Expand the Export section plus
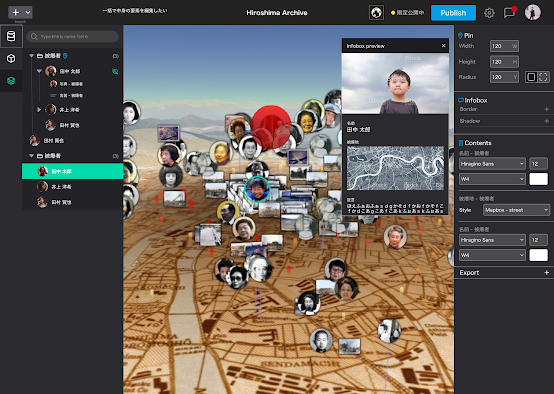This screenshot has height=394, width=554. [546, 272]
